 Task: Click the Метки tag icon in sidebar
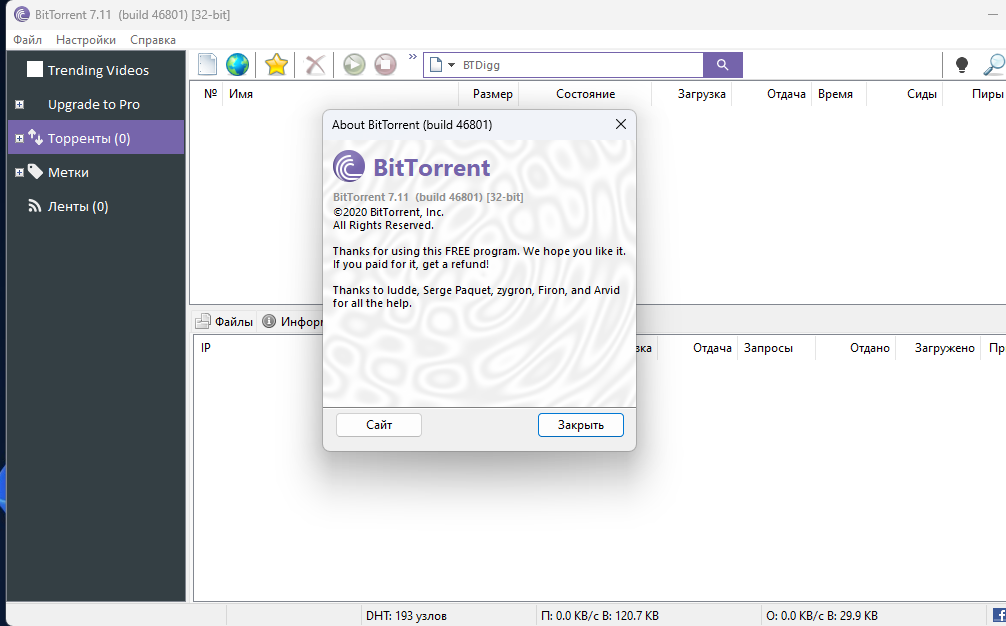tap(35, 171)
